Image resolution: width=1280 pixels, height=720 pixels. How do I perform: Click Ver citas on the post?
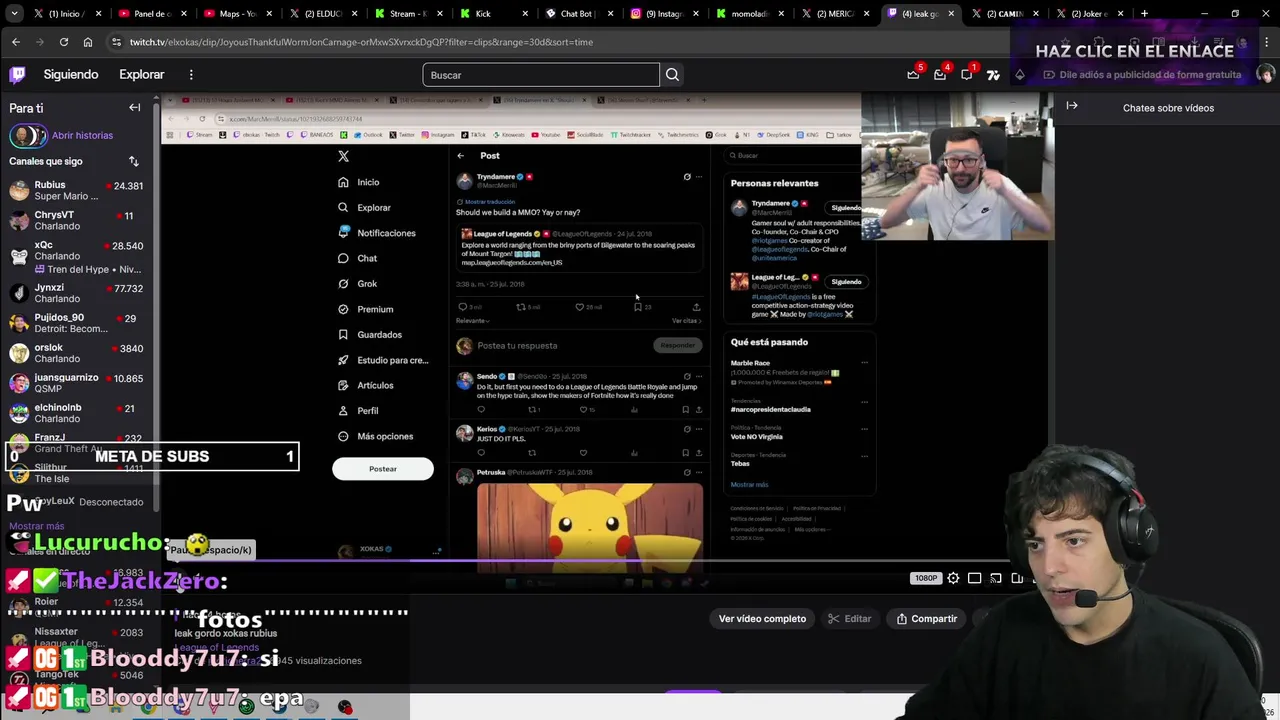(686, 321)
